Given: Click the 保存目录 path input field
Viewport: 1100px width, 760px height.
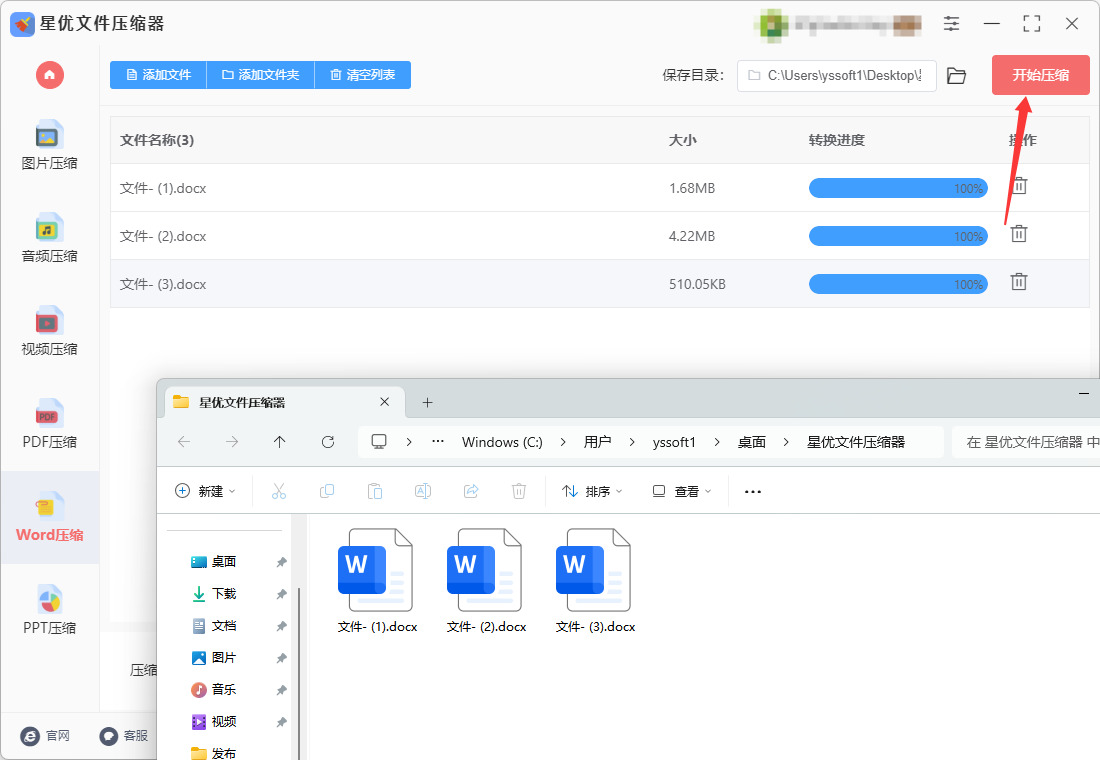Looking at the screenshot, I should pyautogui.click(x=837, y=75).
